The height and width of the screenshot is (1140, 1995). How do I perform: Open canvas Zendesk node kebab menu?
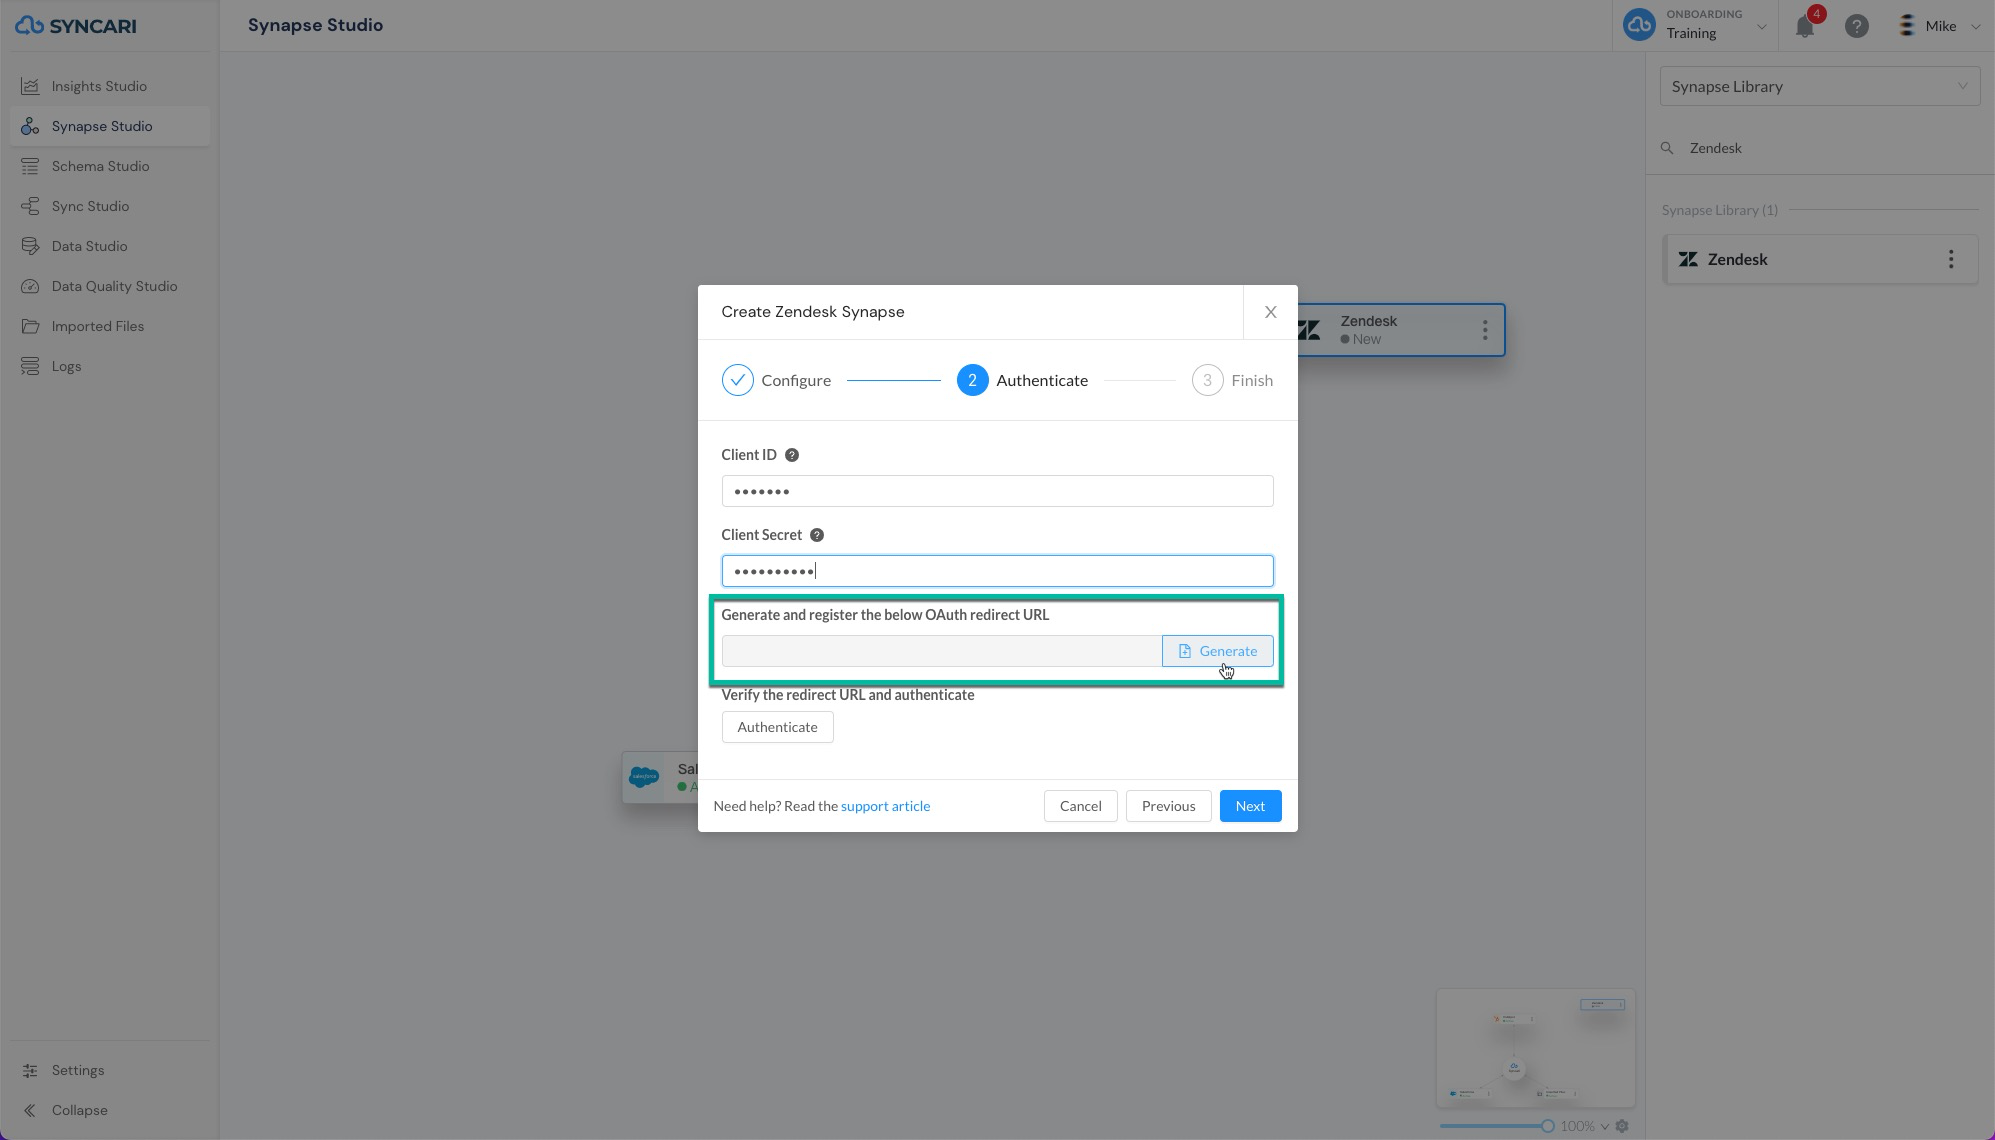click(x=1485, y=329)
